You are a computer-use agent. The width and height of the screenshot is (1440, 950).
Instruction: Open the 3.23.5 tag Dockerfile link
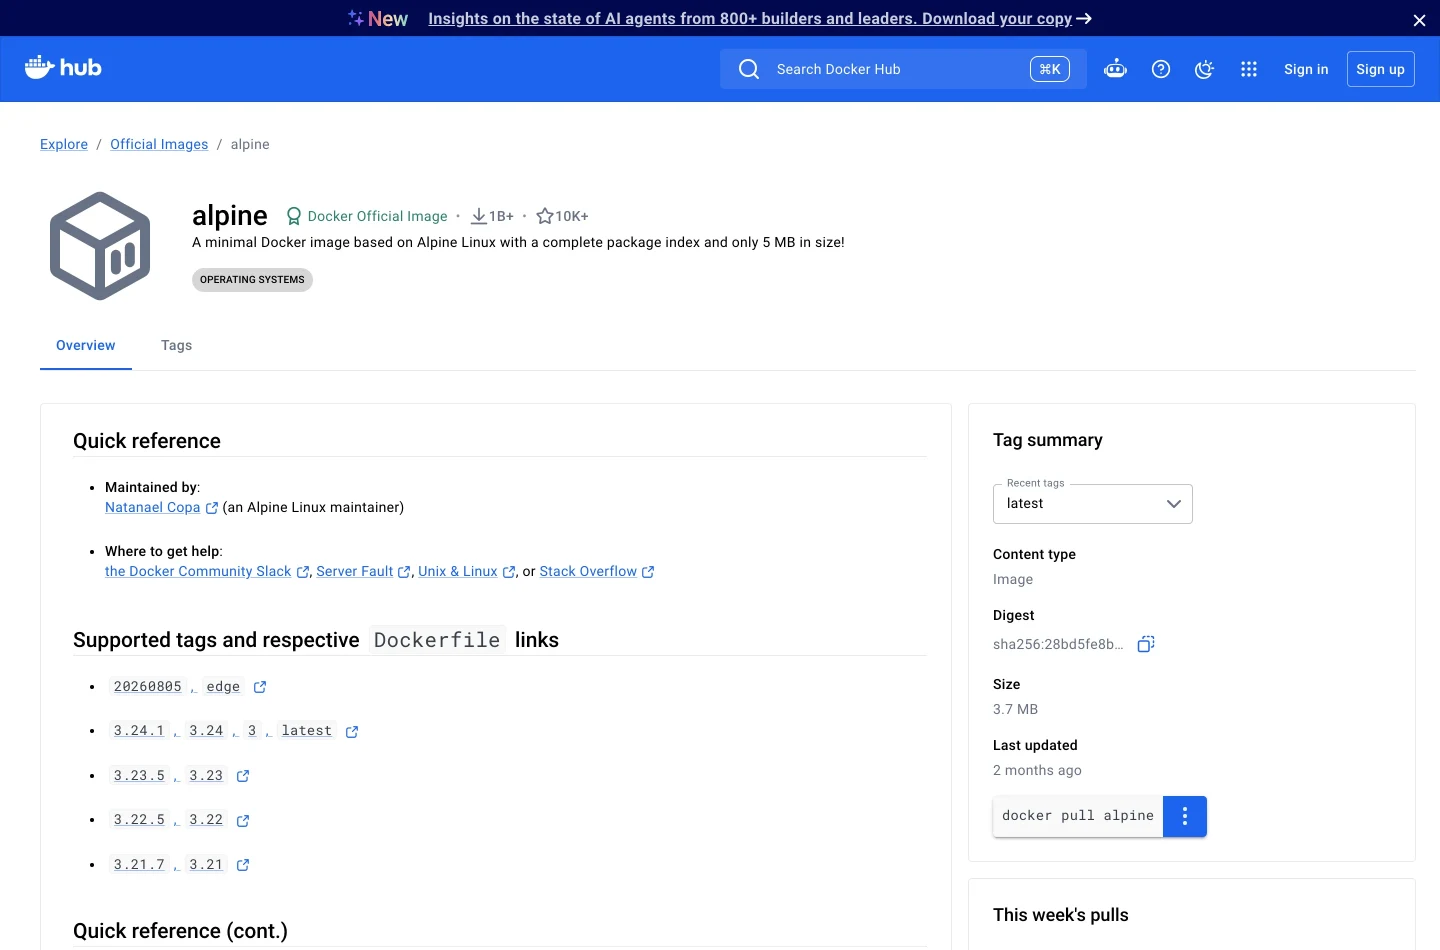pos(139,776)
